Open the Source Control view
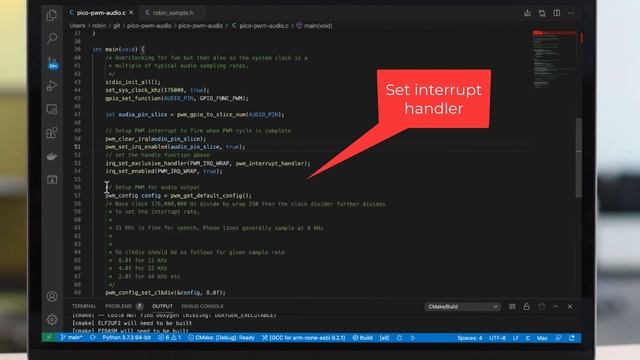Screen dimensions: 640x360 click(52, 63)
